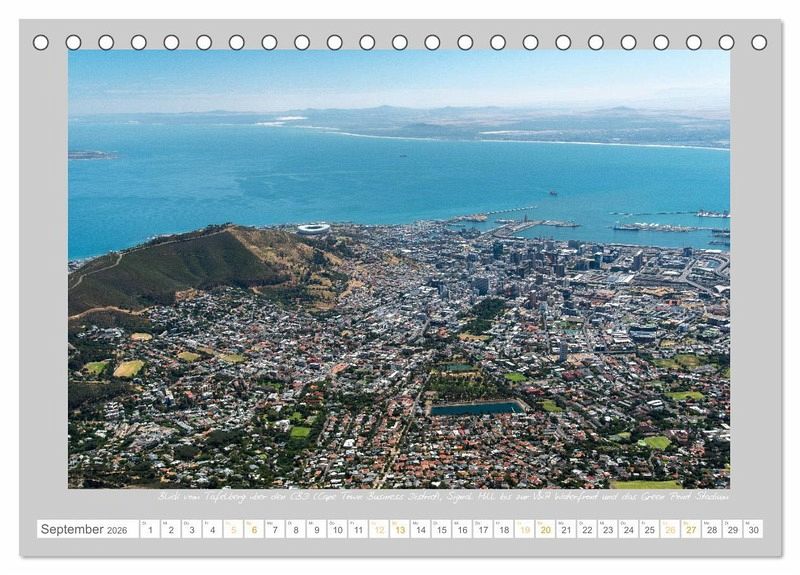Select day 1 in the calendar strip
The image size is (800, 575).
click(x=150, y=529)
